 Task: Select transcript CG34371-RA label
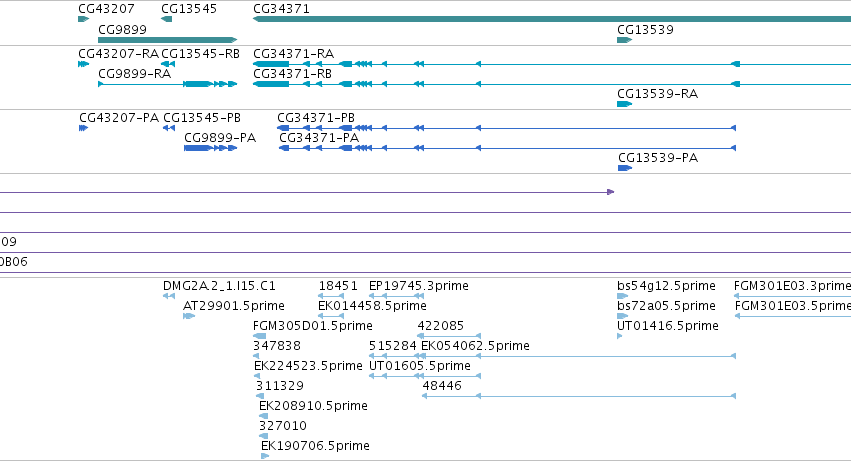tap(294, 54)
